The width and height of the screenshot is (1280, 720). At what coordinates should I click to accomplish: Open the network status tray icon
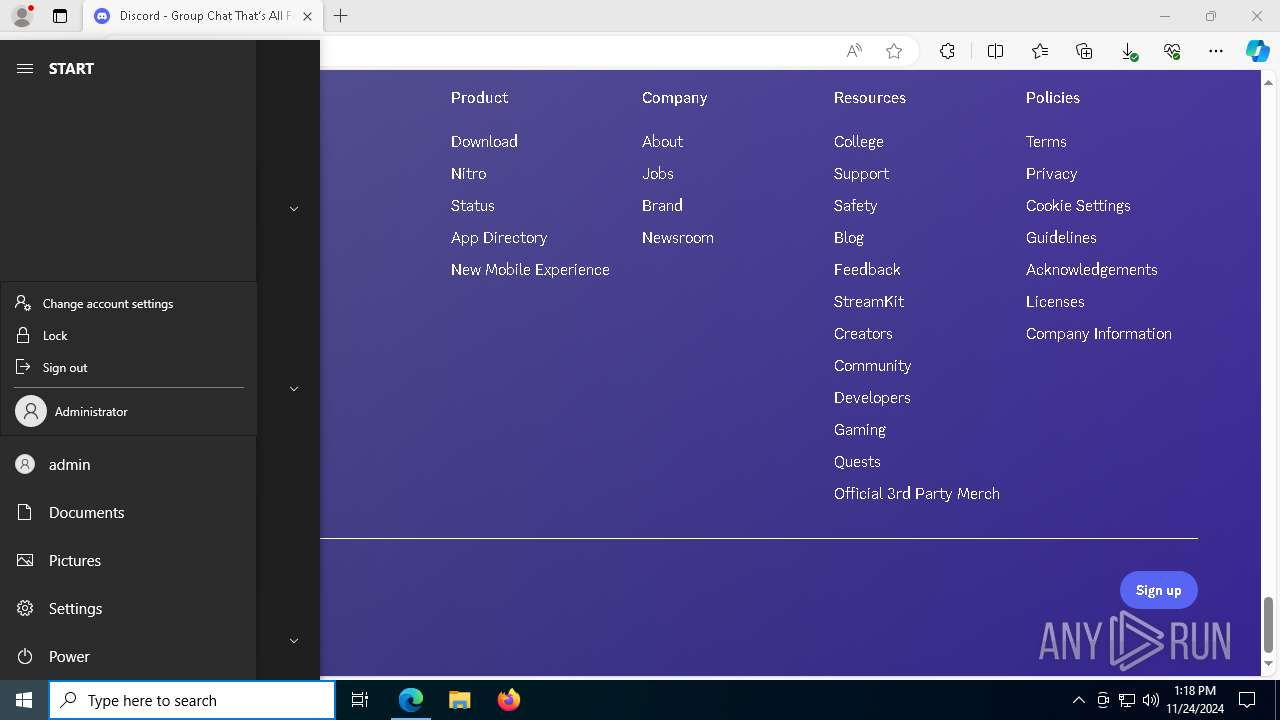tap(1126, 700)
